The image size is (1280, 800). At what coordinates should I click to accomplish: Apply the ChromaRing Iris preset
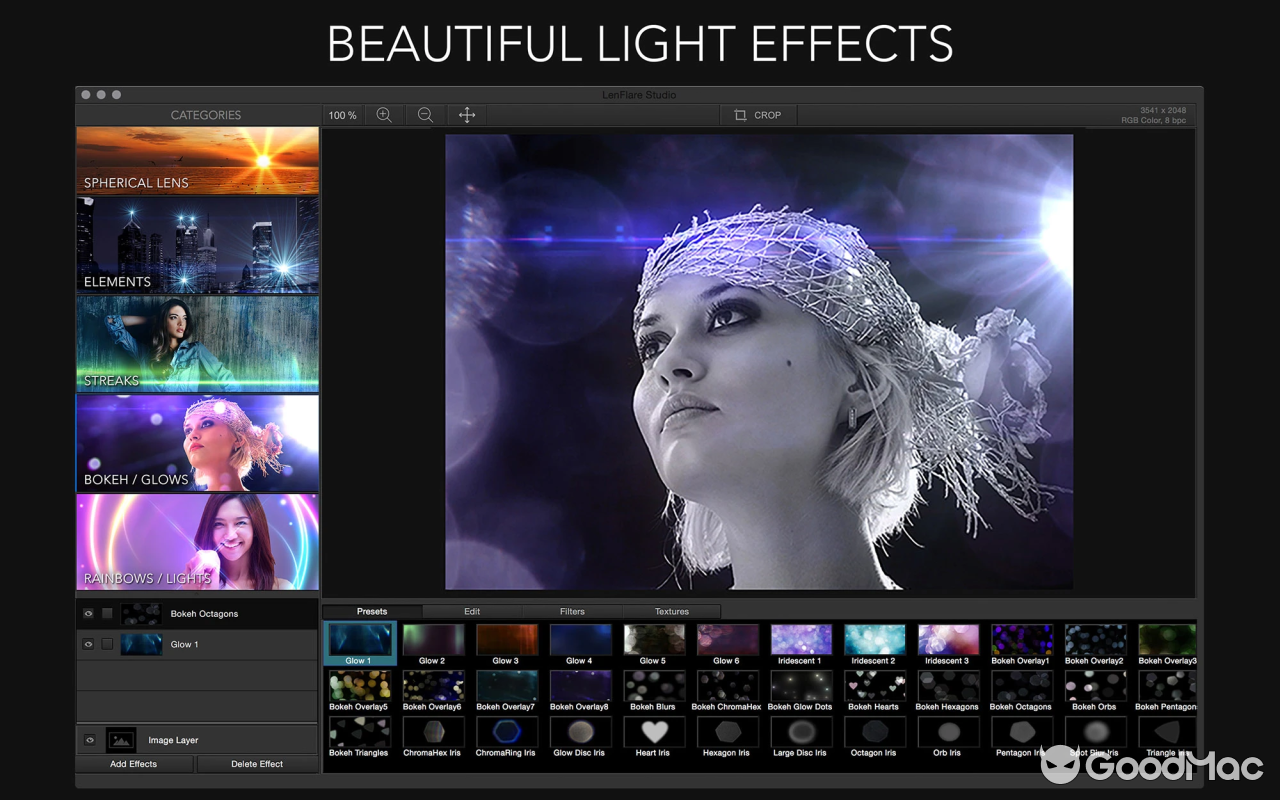[x=507, y=735]
